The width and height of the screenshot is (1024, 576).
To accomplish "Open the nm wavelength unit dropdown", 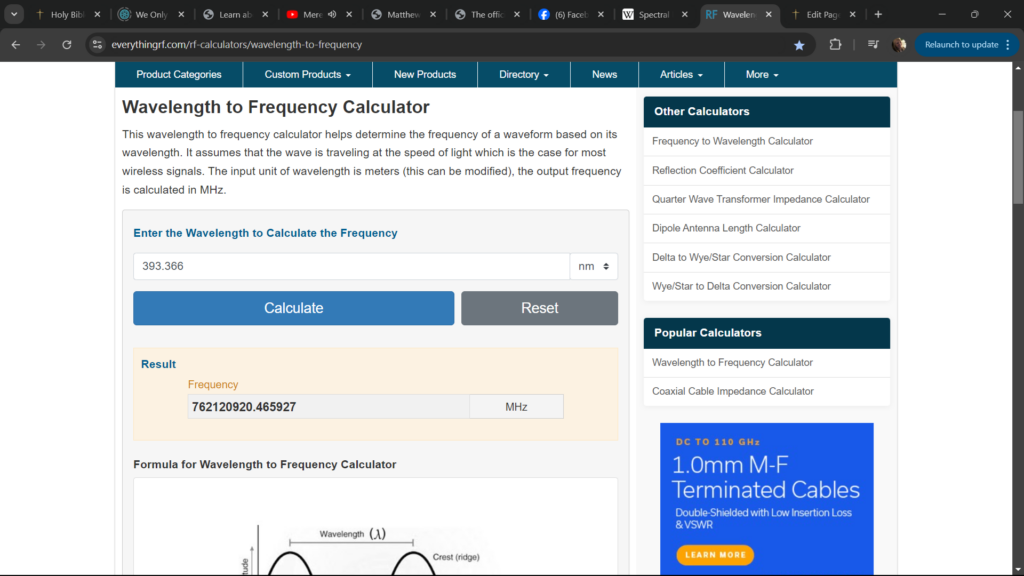I will point(593,266).
